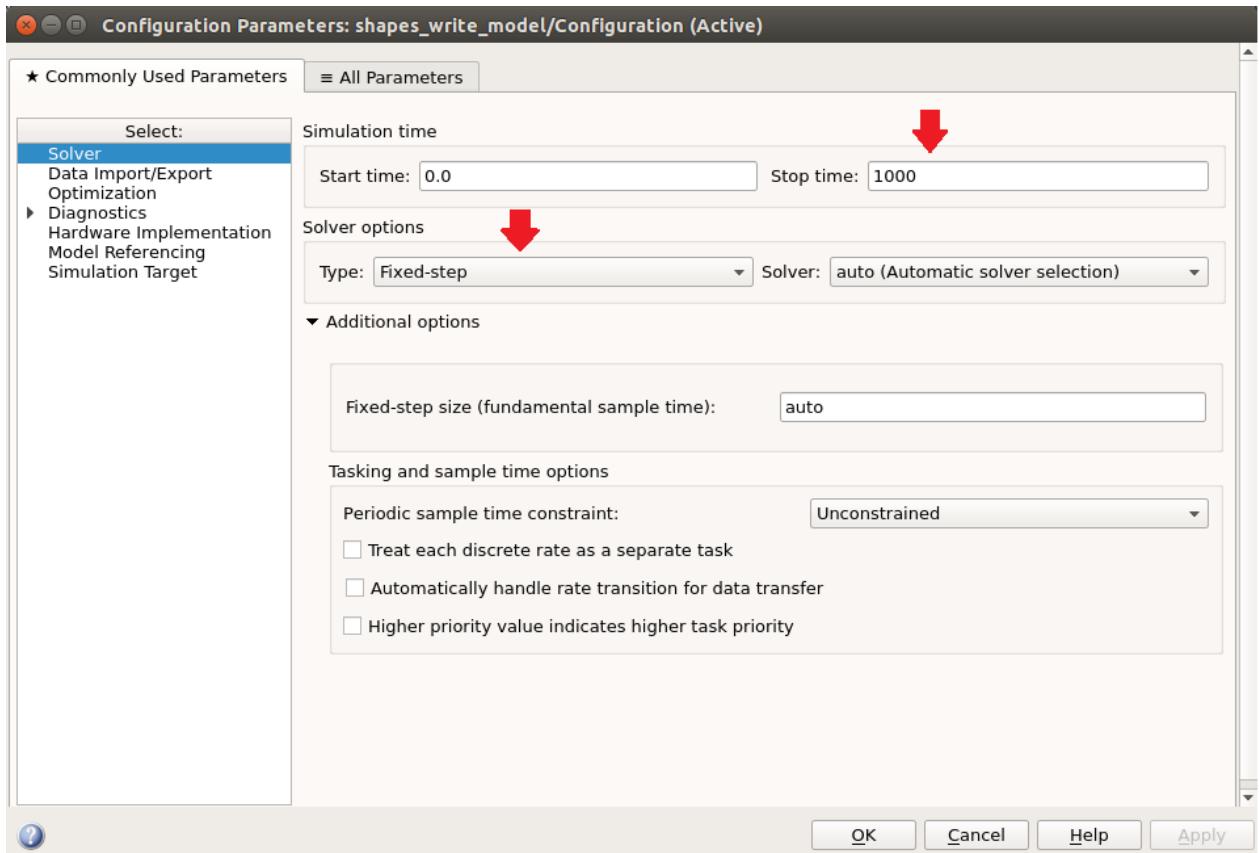Image resolution: width=1259 pixels, height=853 pixels.
Task: Check Automatically handle rate transition option
Action: (x=354, y=588)
